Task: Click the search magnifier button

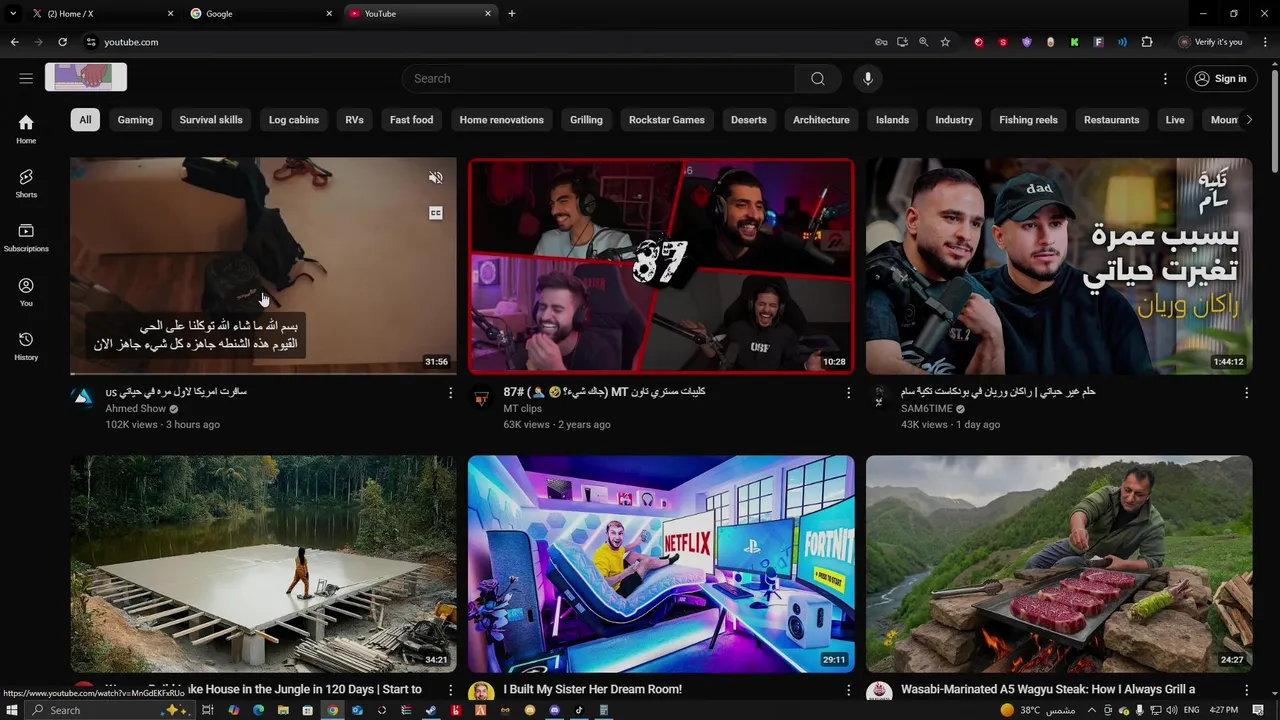Action: (818, 79)
